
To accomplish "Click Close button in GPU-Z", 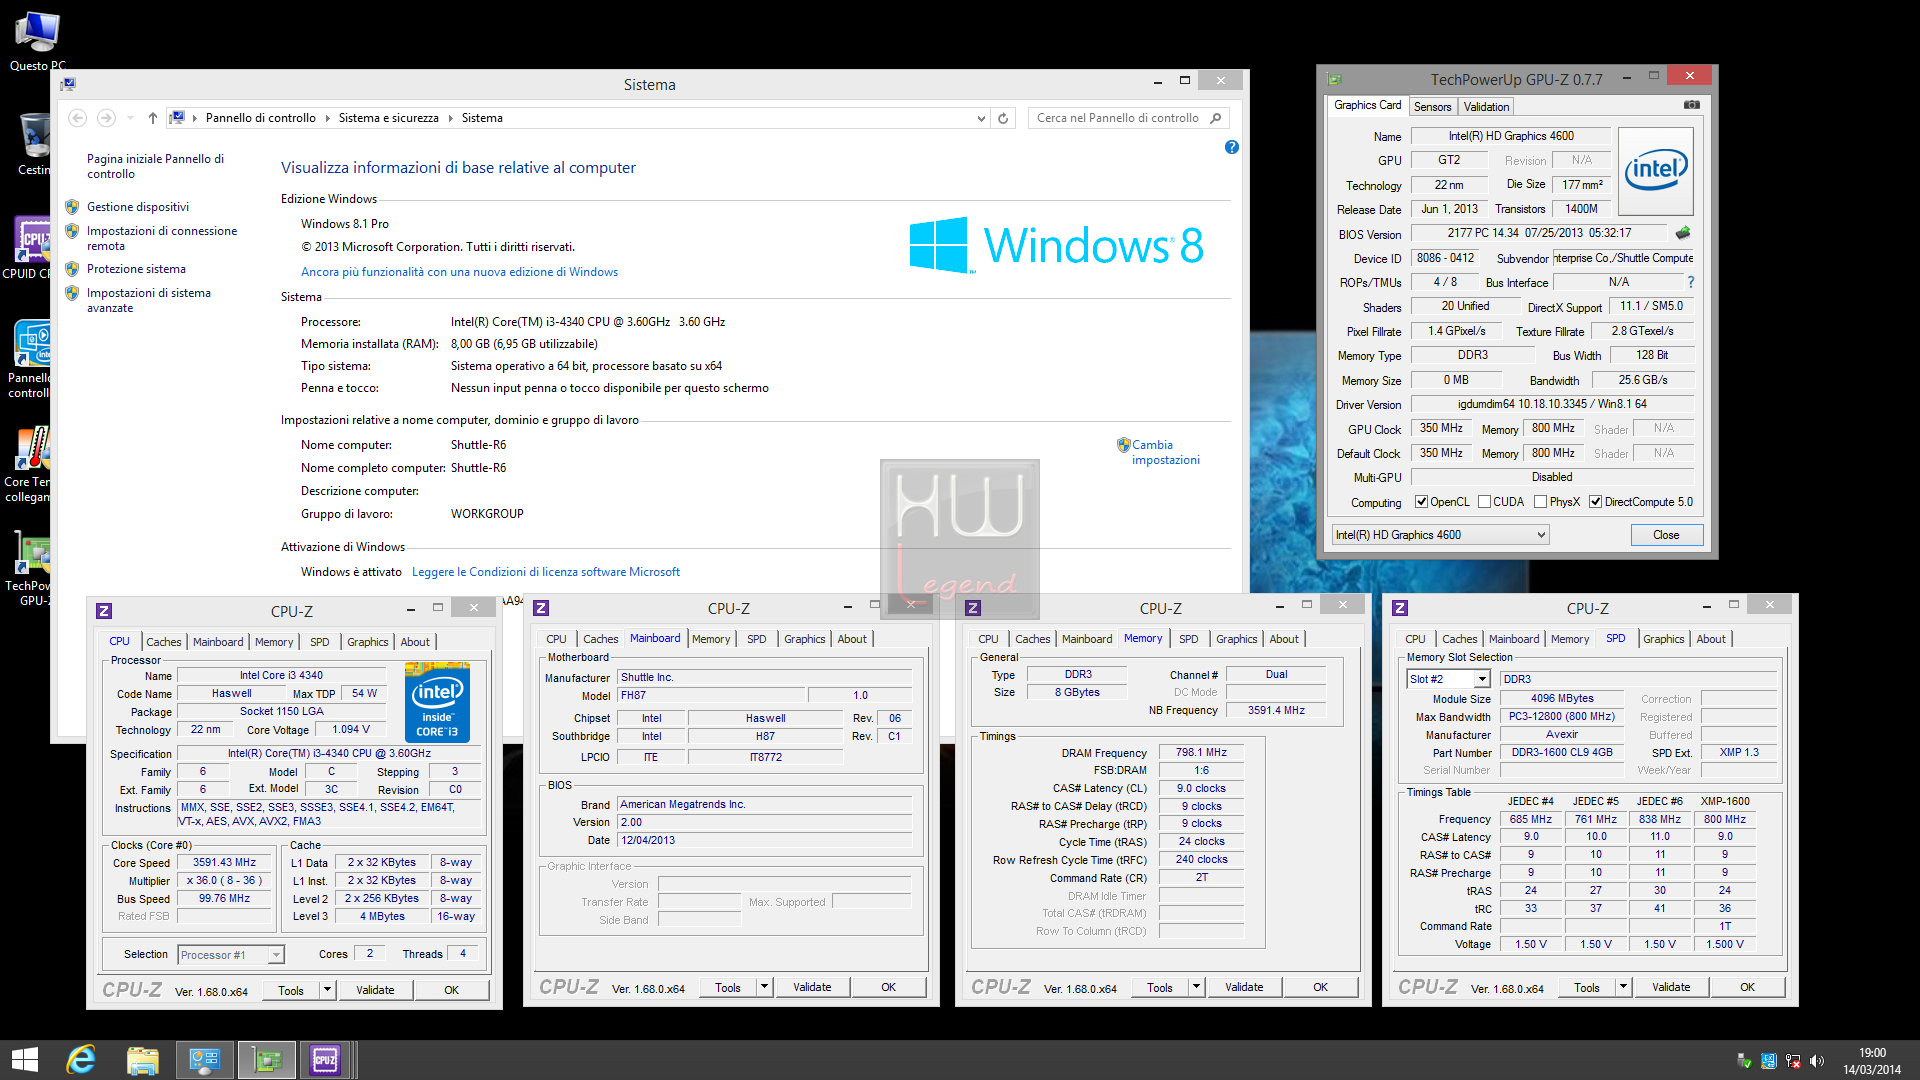I will click(1666, 535).
